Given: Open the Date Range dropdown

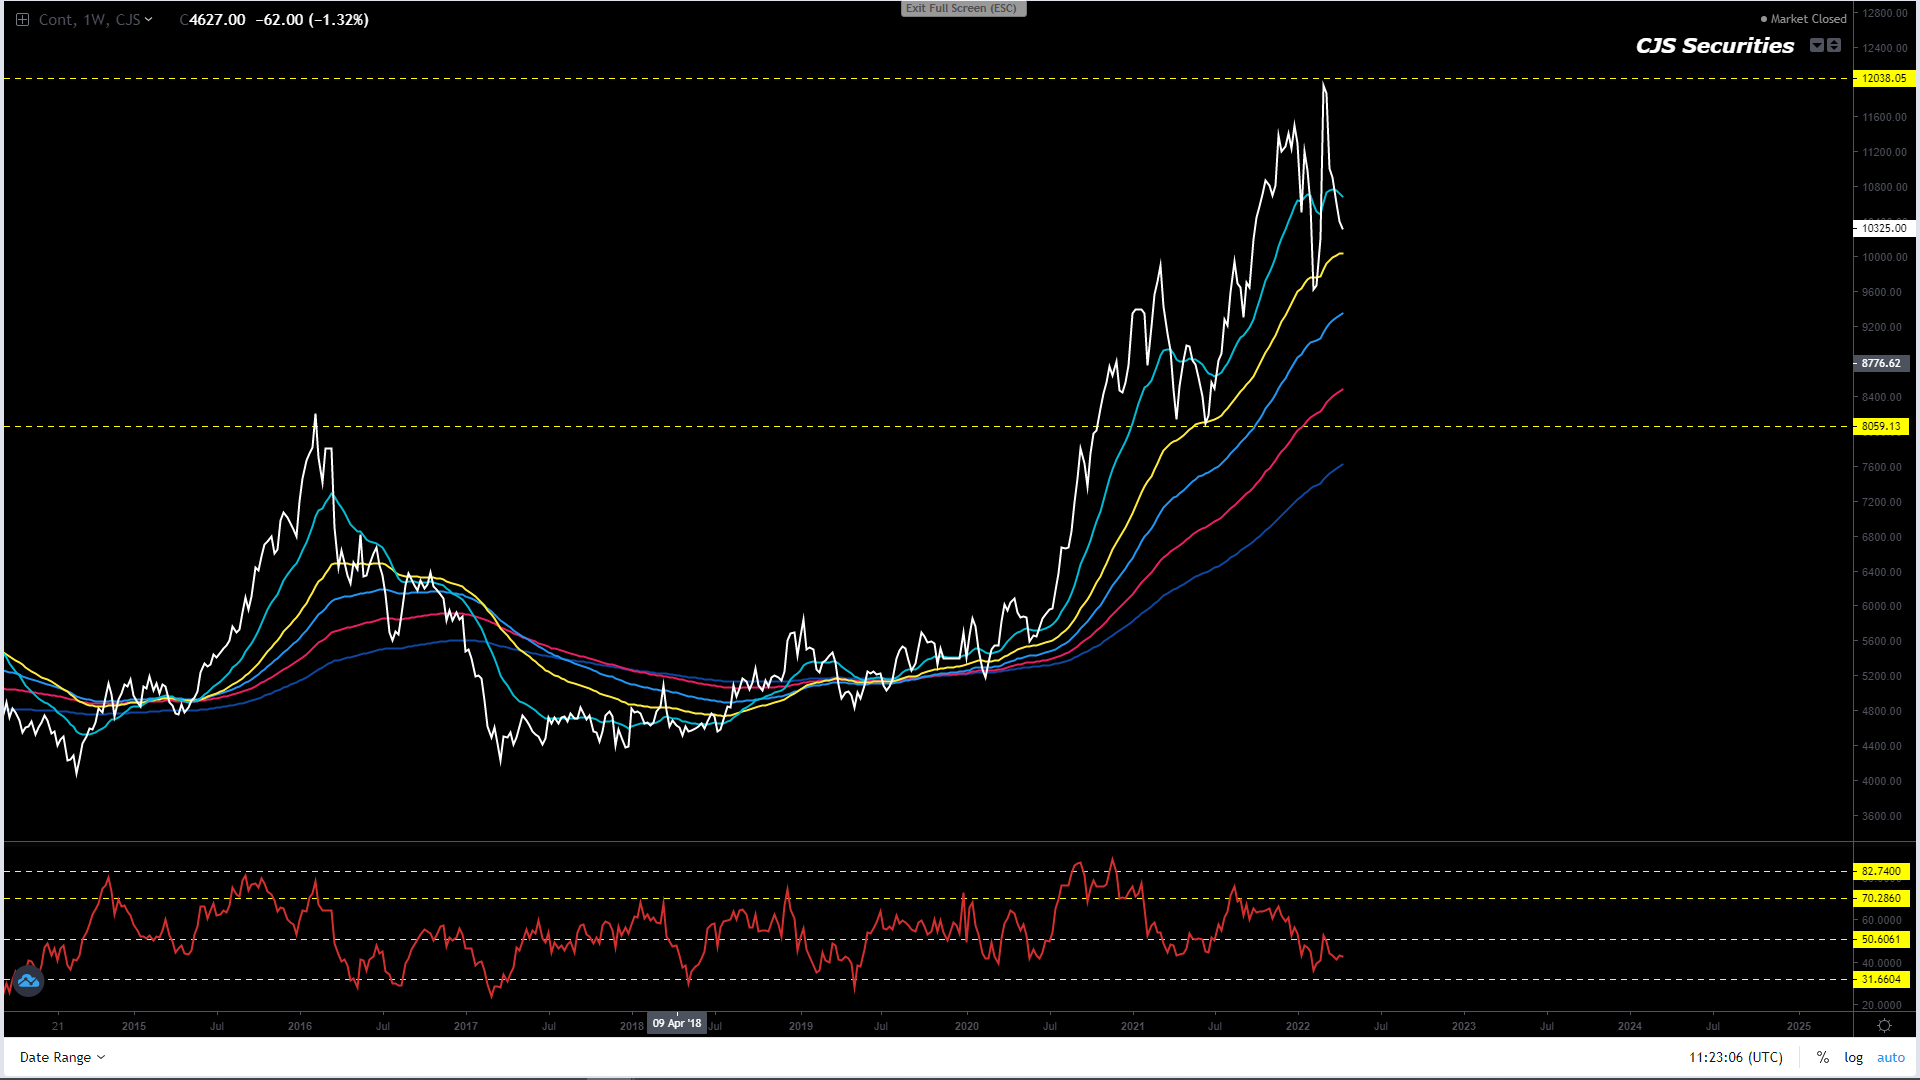Looking at the screenshot, I should coord(62,1057).
